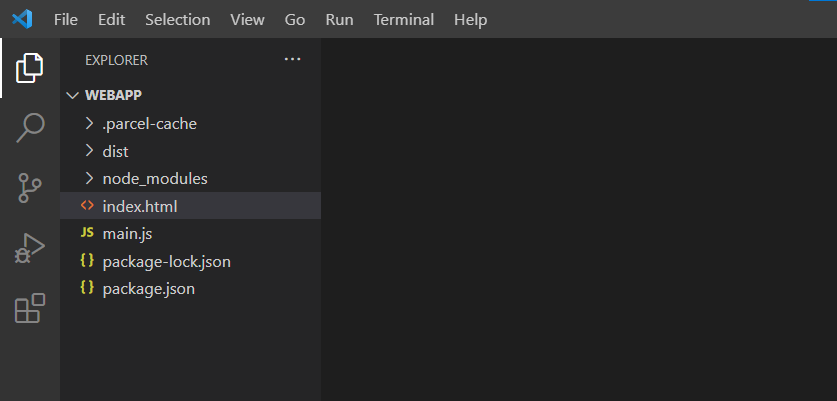Open the Go menu
The height and width of the screenshot is (401, 837).
[x=295, y=20]
